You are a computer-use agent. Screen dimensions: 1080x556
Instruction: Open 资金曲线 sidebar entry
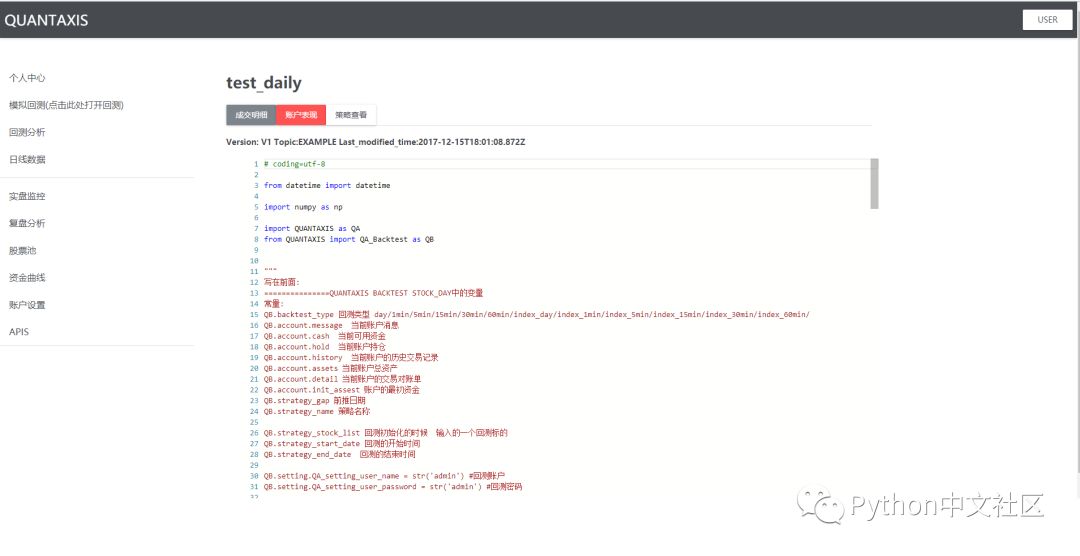point(27,278)
